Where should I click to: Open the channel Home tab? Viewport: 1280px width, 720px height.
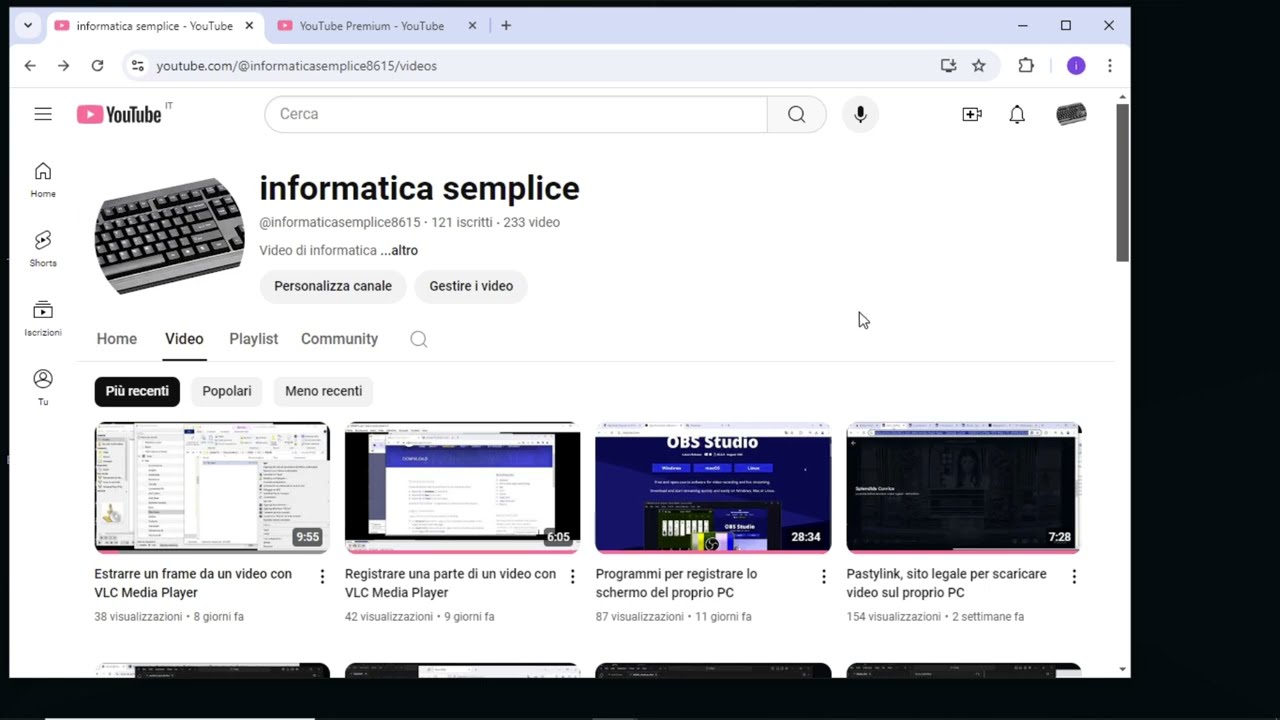pyautogui.click(x=117, y=339)
